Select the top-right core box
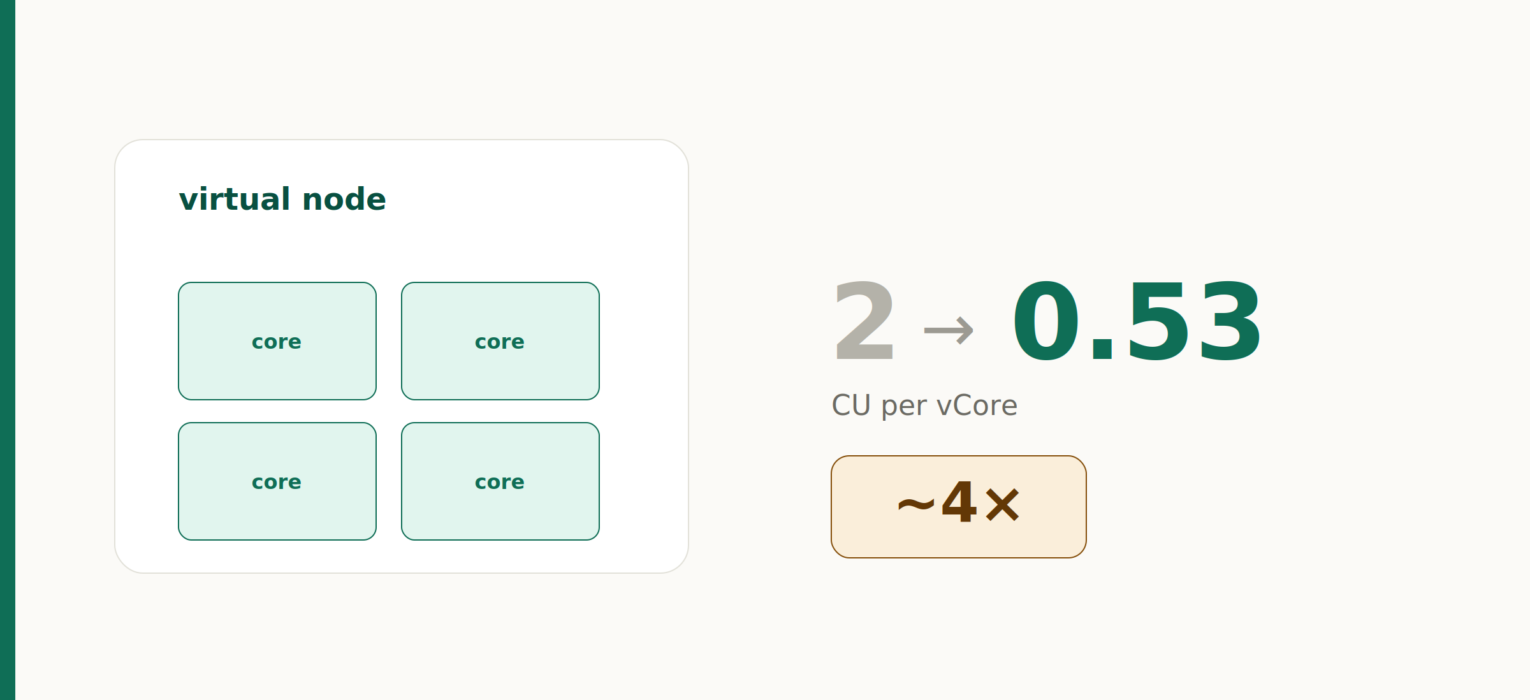The width and height of the screenshot is (1530, 700). [500, 341]
